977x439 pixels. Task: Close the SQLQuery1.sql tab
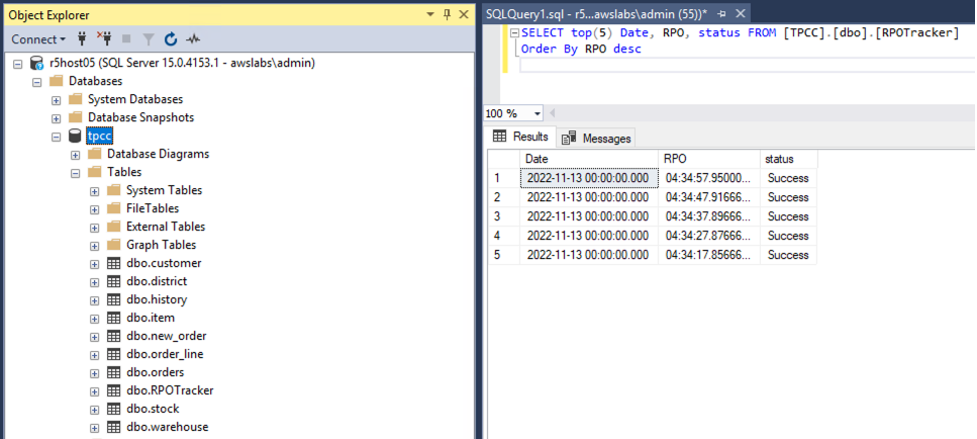[740, 14]
